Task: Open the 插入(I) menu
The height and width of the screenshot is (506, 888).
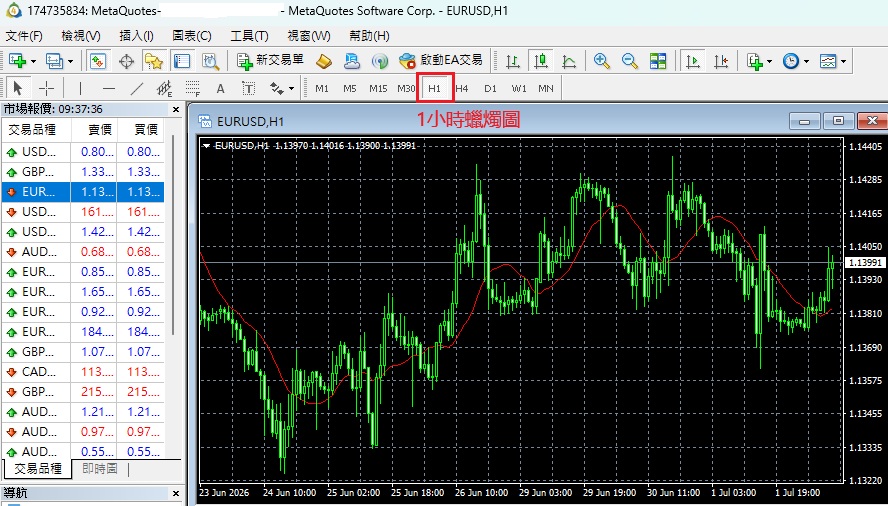Action: click(136, 36)
